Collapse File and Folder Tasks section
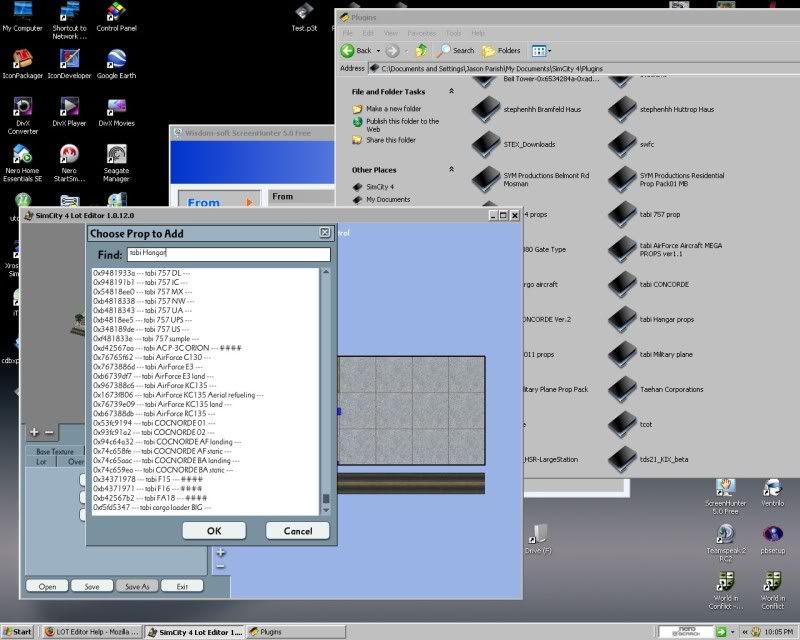Viewport: 800px width, 640px height. [x=452, y=91]
